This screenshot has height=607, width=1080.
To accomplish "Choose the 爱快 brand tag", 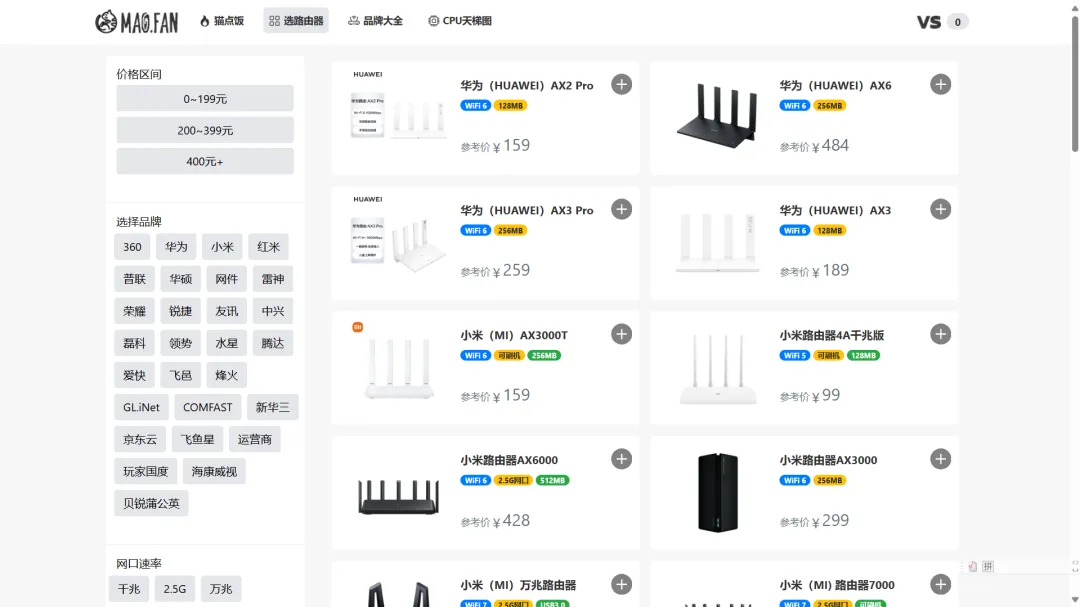I will tap(134, 375).
